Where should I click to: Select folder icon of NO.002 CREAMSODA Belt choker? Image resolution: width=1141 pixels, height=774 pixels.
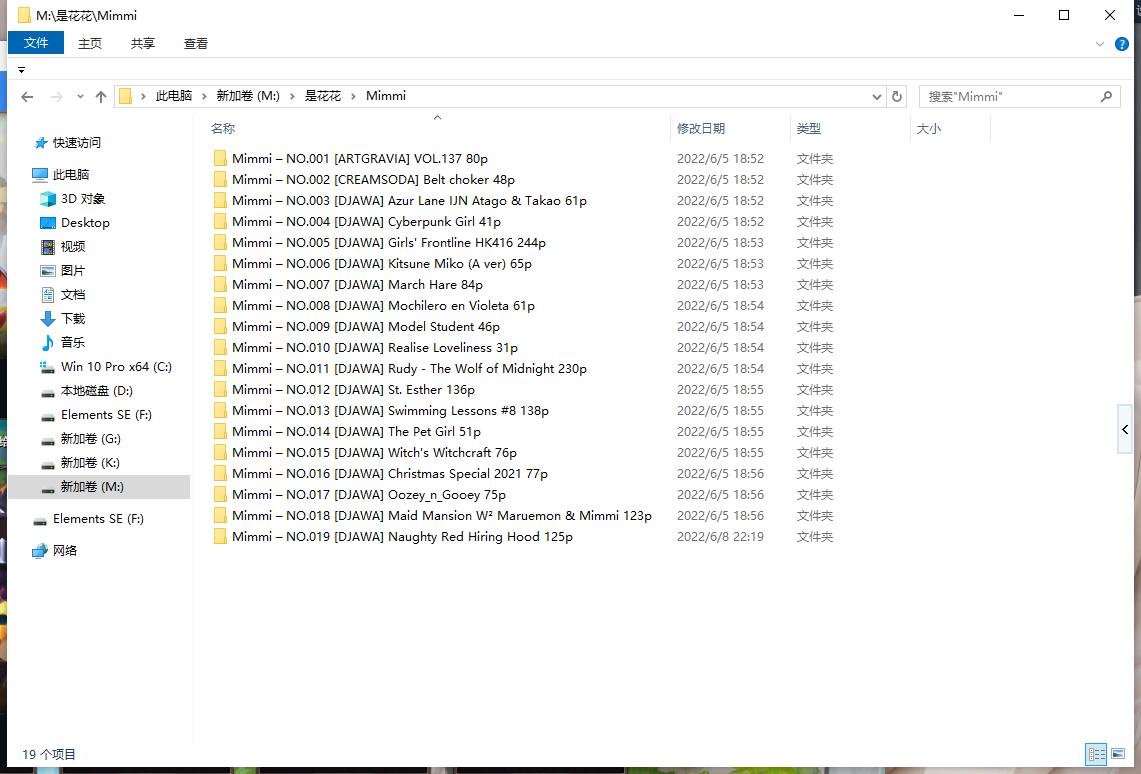pos(220,180)
